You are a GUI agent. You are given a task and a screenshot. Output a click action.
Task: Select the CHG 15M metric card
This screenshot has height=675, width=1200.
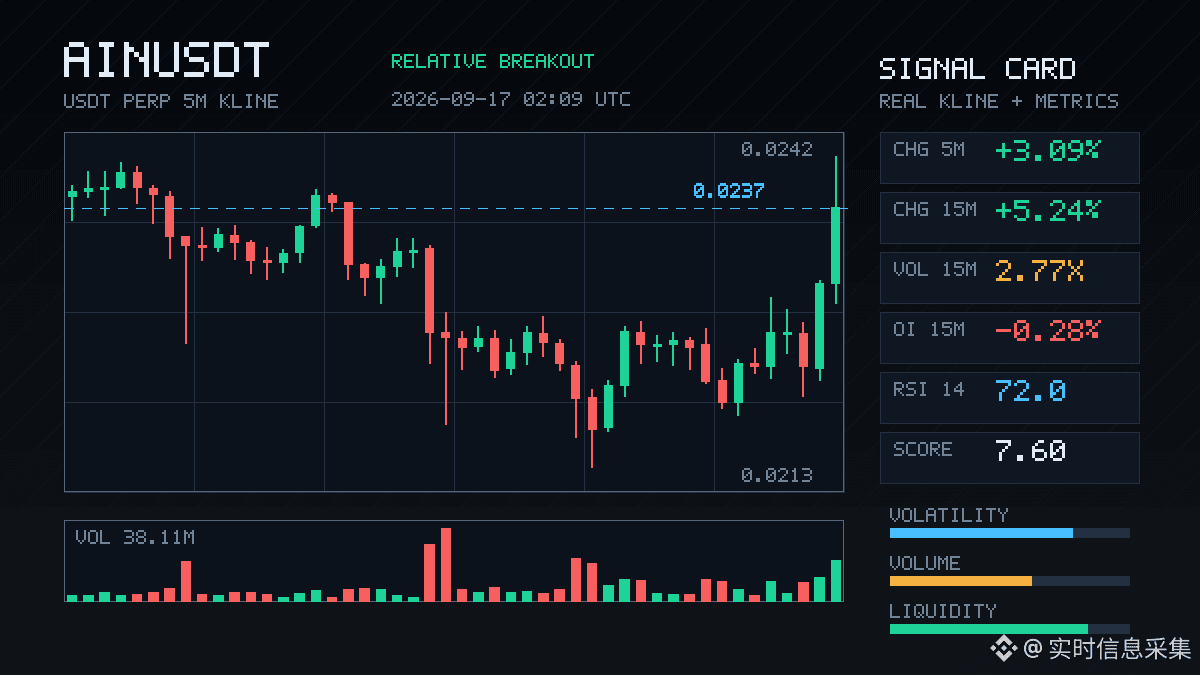point(1009,218)
